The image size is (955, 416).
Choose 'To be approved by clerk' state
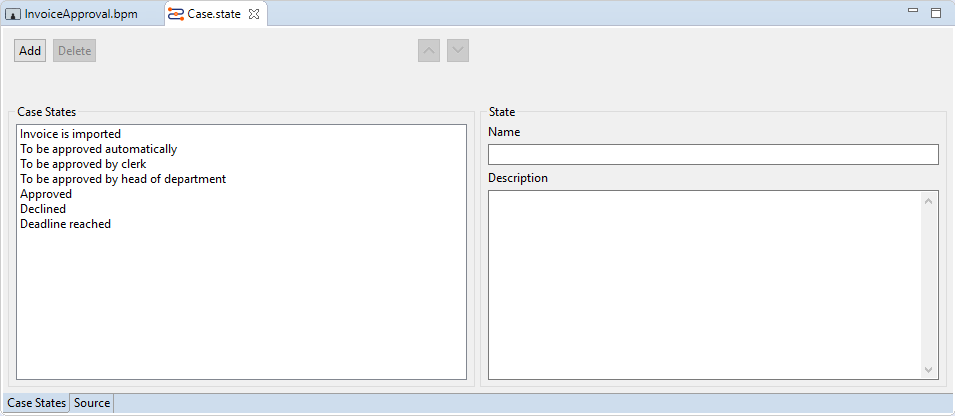pyautogui.click(x=83, y=164)
